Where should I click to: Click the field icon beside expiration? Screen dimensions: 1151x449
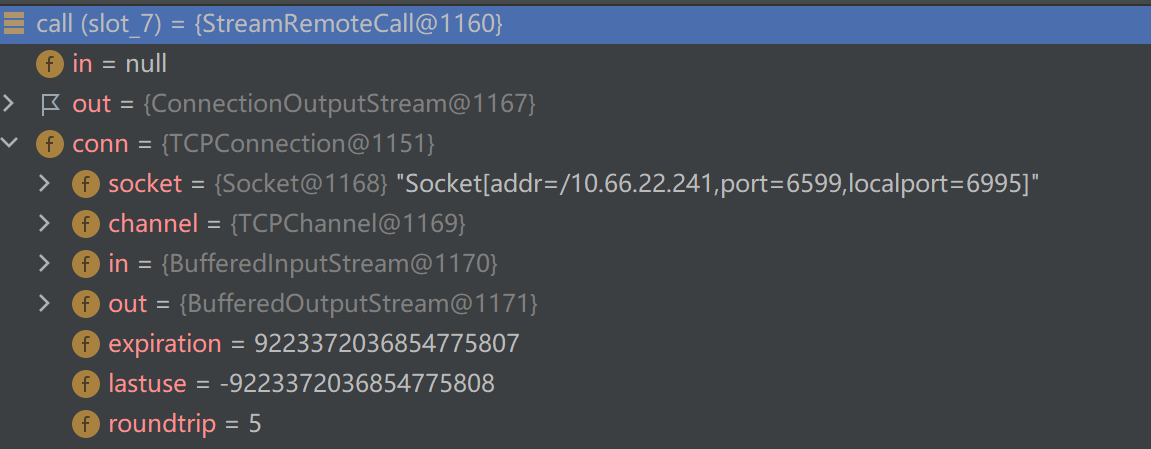(85, 344)
